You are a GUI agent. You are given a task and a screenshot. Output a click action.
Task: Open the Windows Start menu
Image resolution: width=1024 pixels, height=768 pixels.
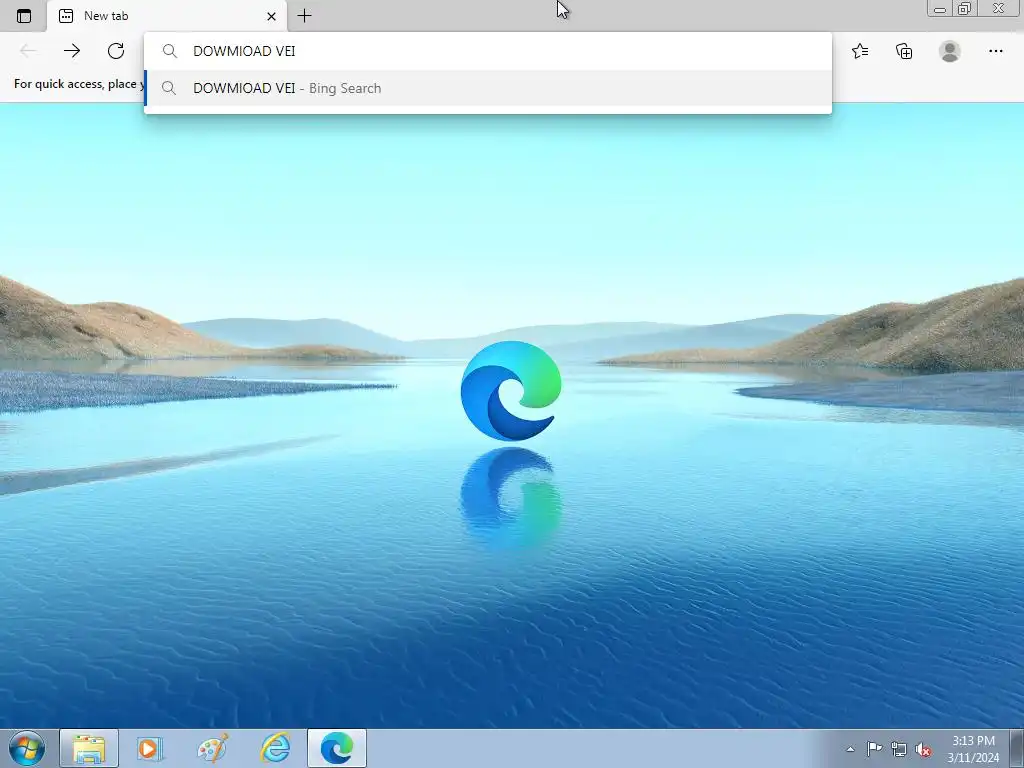(x=27, y=748)
